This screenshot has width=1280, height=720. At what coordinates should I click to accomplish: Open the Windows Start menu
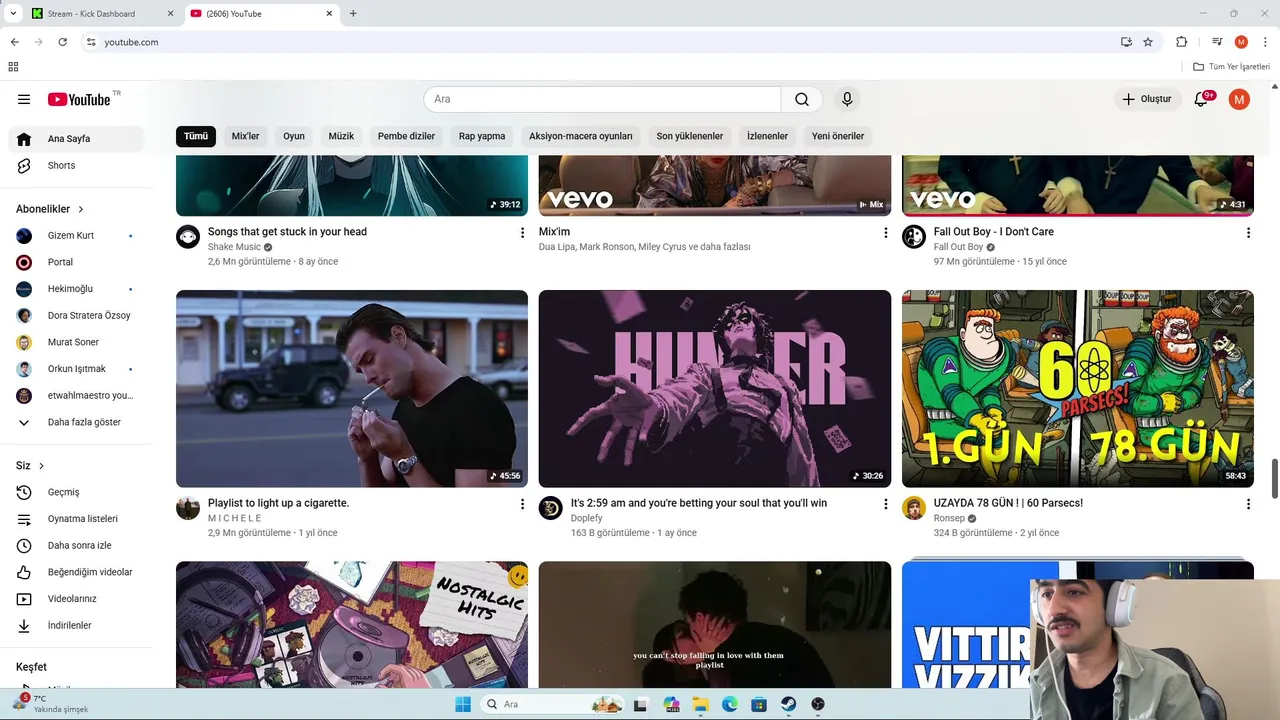(x=463, y=704)
